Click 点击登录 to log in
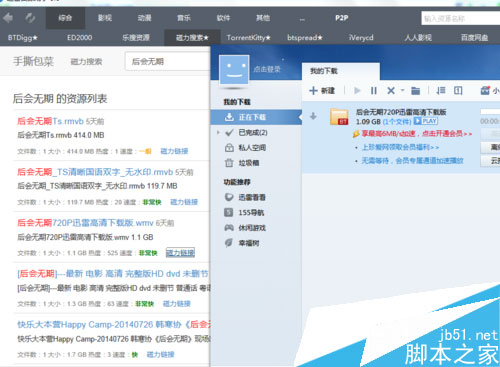Viewport: 500px width, 367px height. tap(267, 69)
